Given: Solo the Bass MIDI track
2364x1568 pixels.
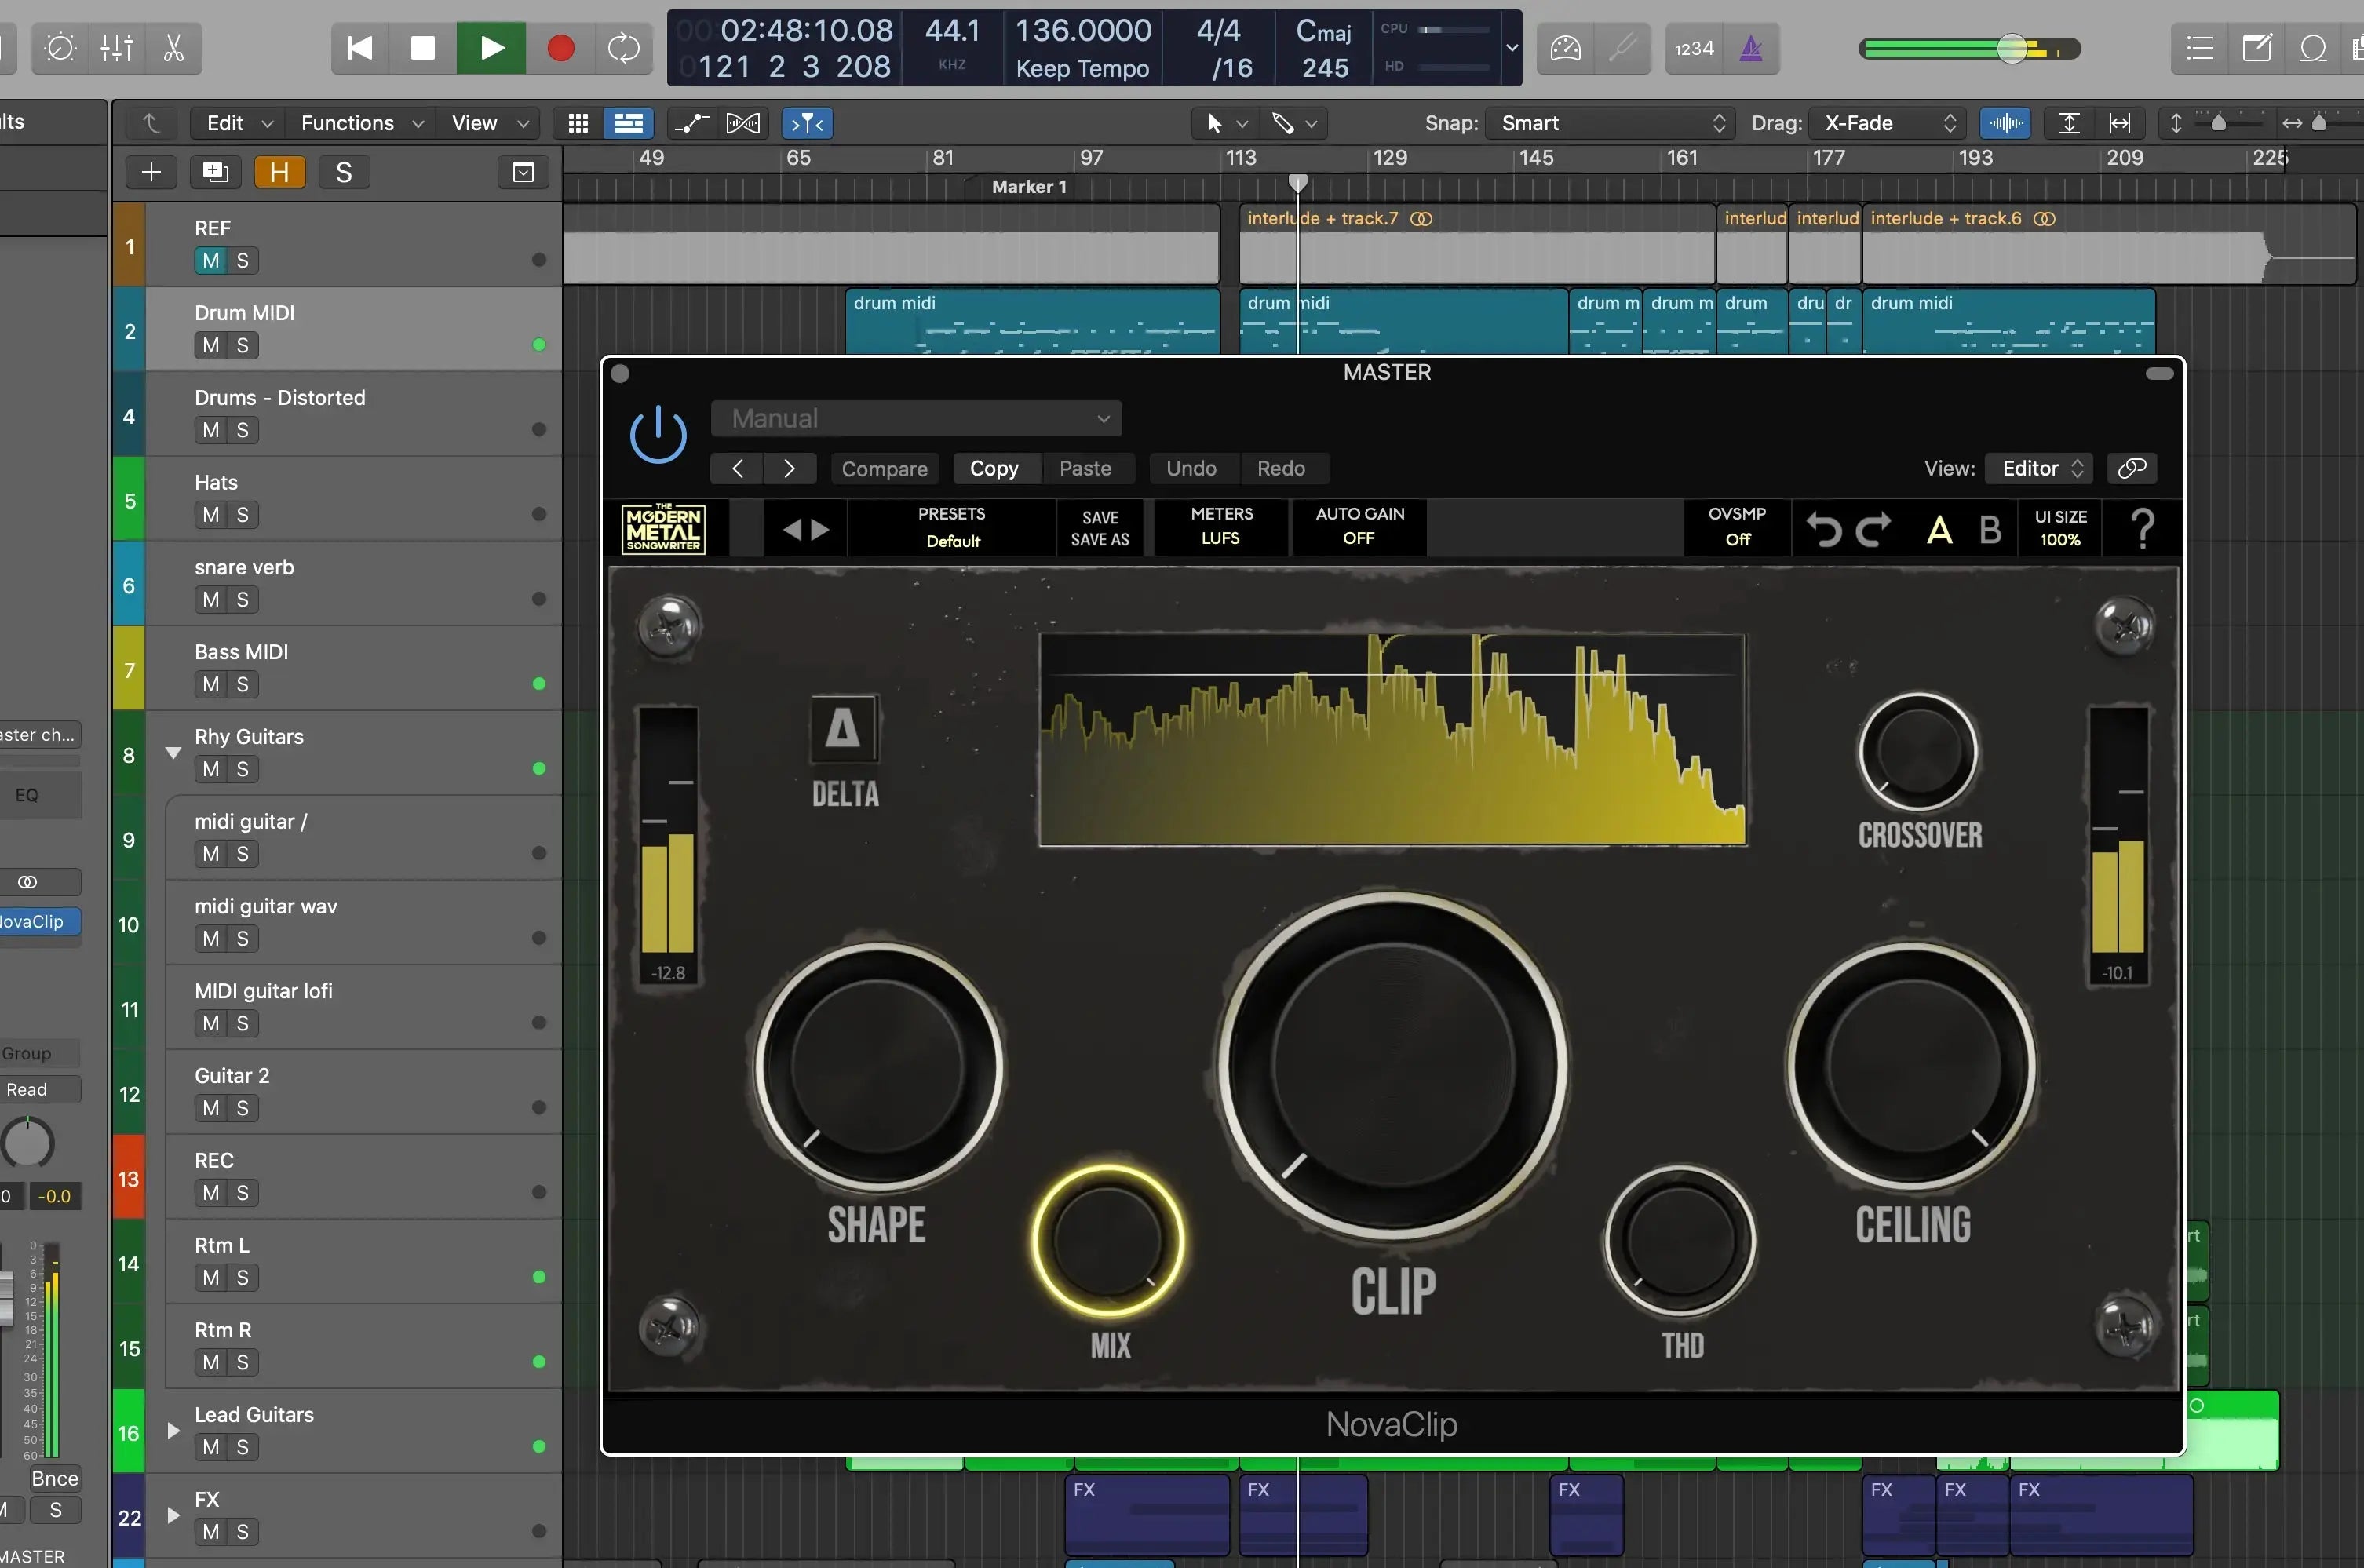Looking at the screenshot, I should (242, 684).
